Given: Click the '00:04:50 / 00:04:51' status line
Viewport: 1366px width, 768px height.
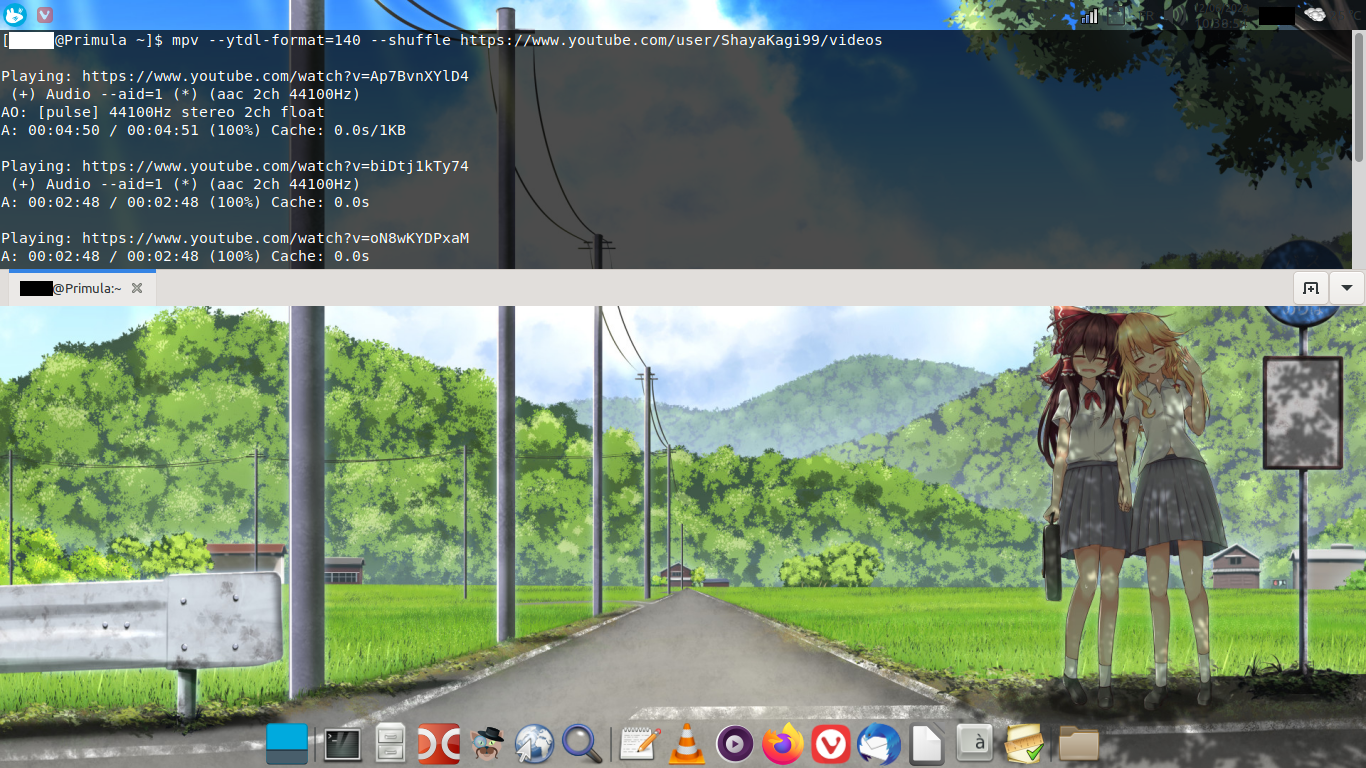Looking at the screenshot, I should [204, 130].
